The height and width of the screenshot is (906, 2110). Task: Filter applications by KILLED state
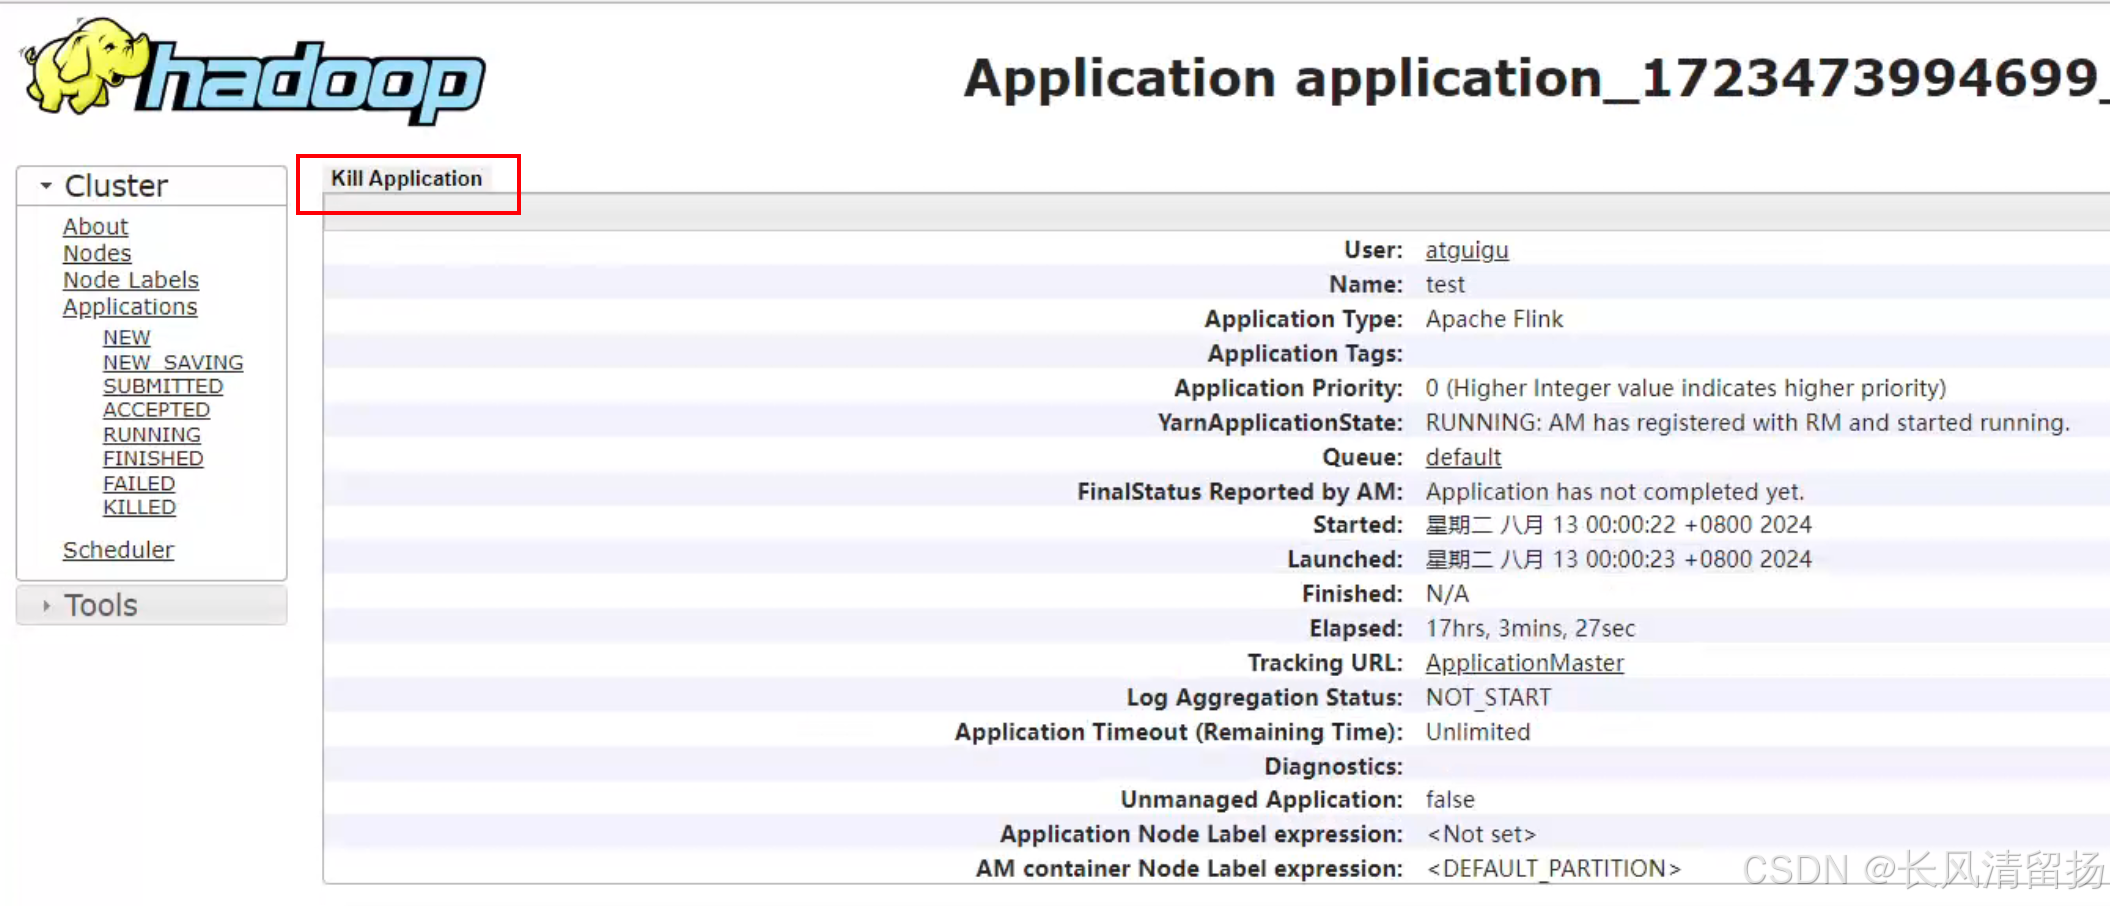click(140, 508)
